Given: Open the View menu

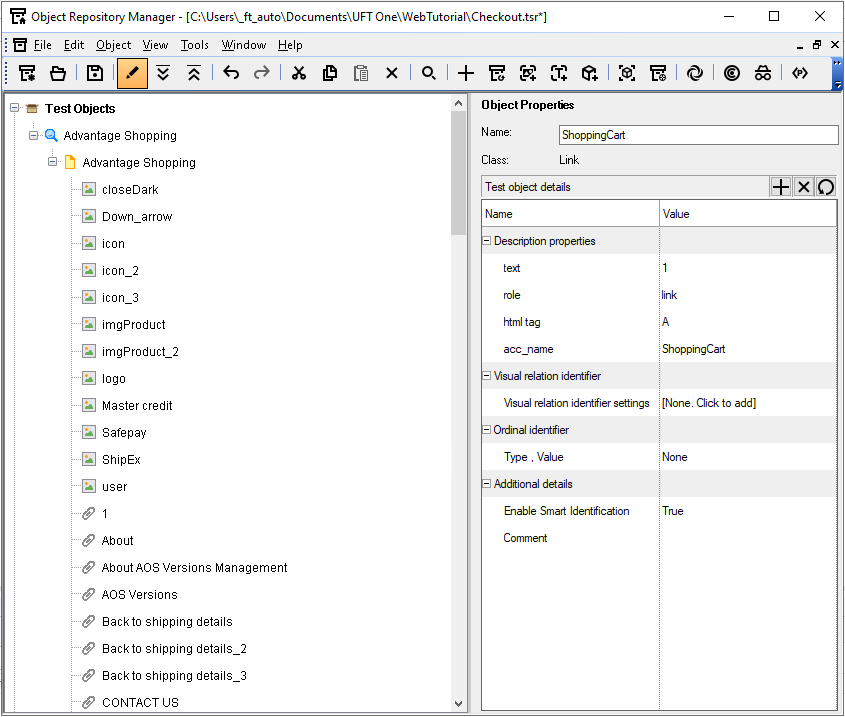Looking at the screenshot, I should [x=155, y=45].
